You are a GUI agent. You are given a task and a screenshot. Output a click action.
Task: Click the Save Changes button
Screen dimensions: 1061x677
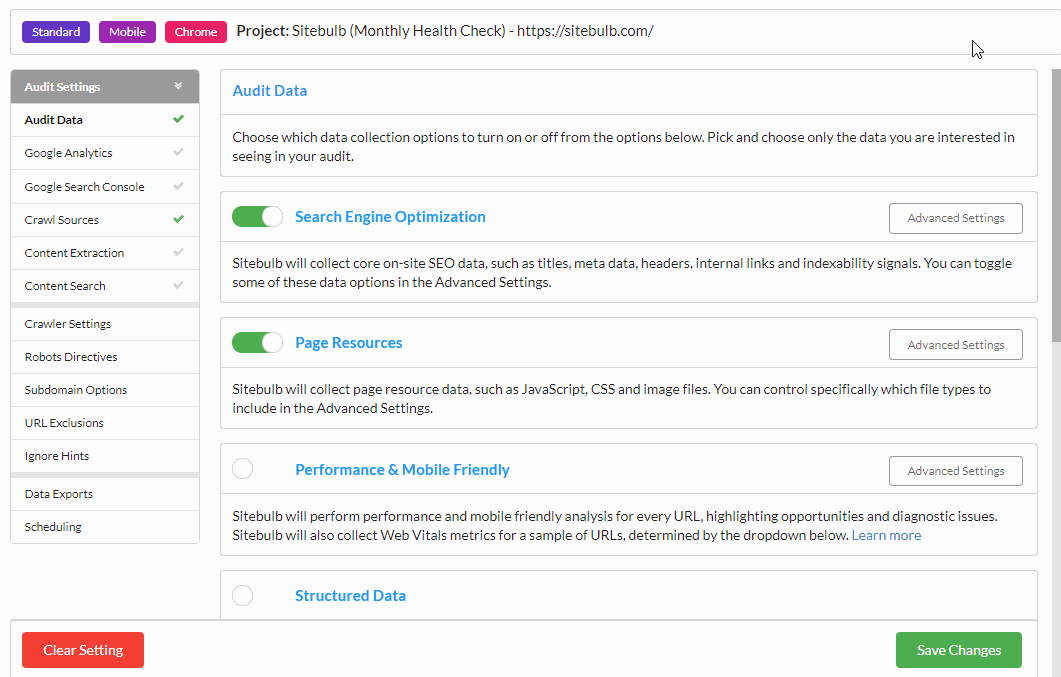959,650
